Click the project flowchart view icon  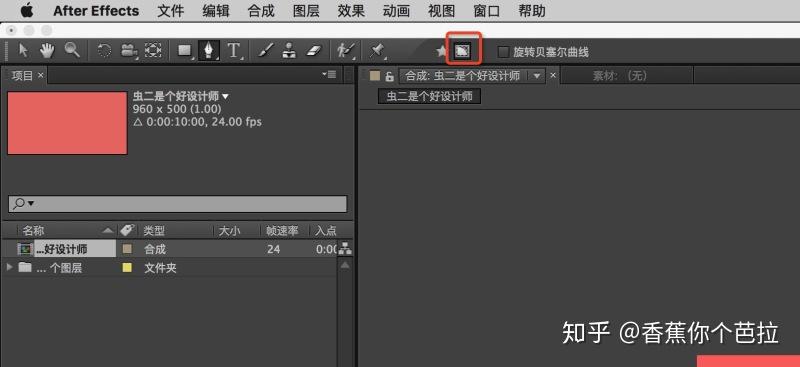click(345, 249)
